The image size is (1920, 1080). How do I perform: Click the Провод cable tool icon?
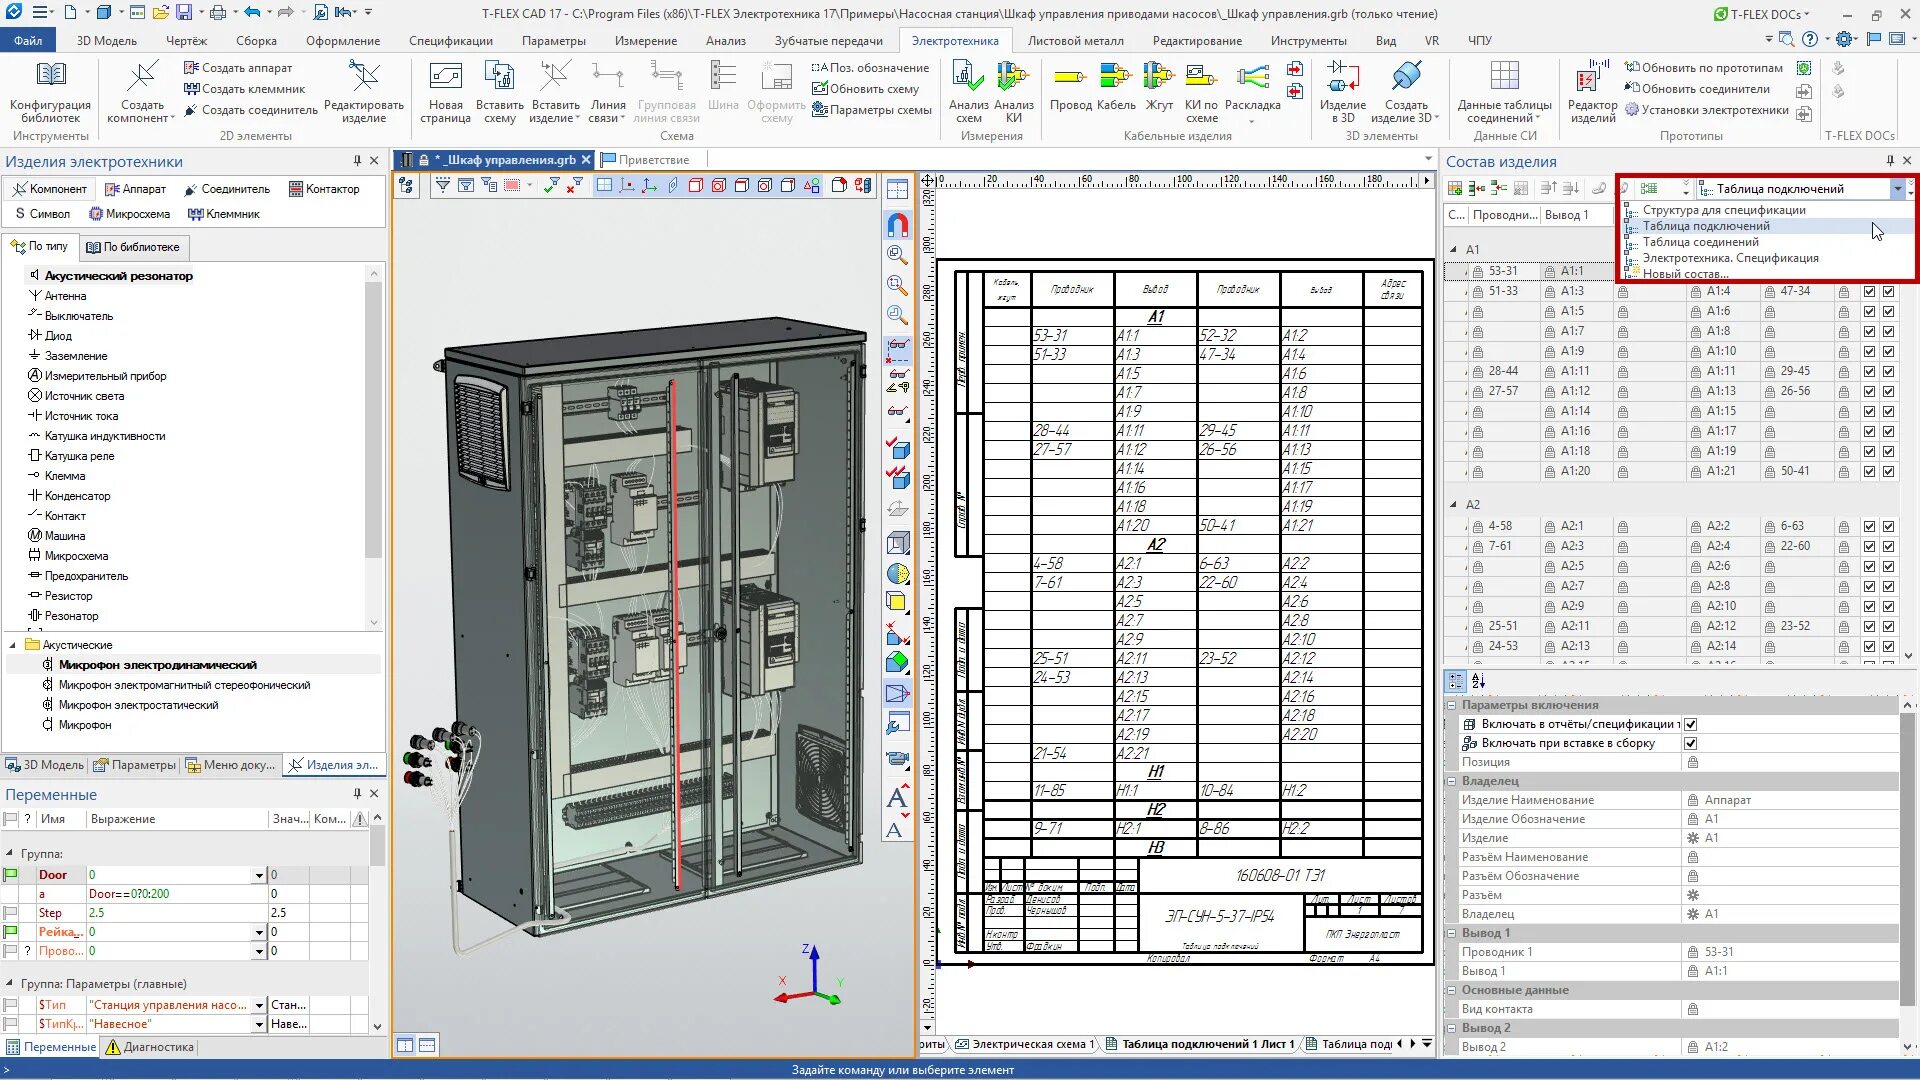[x=1069, y=78]
